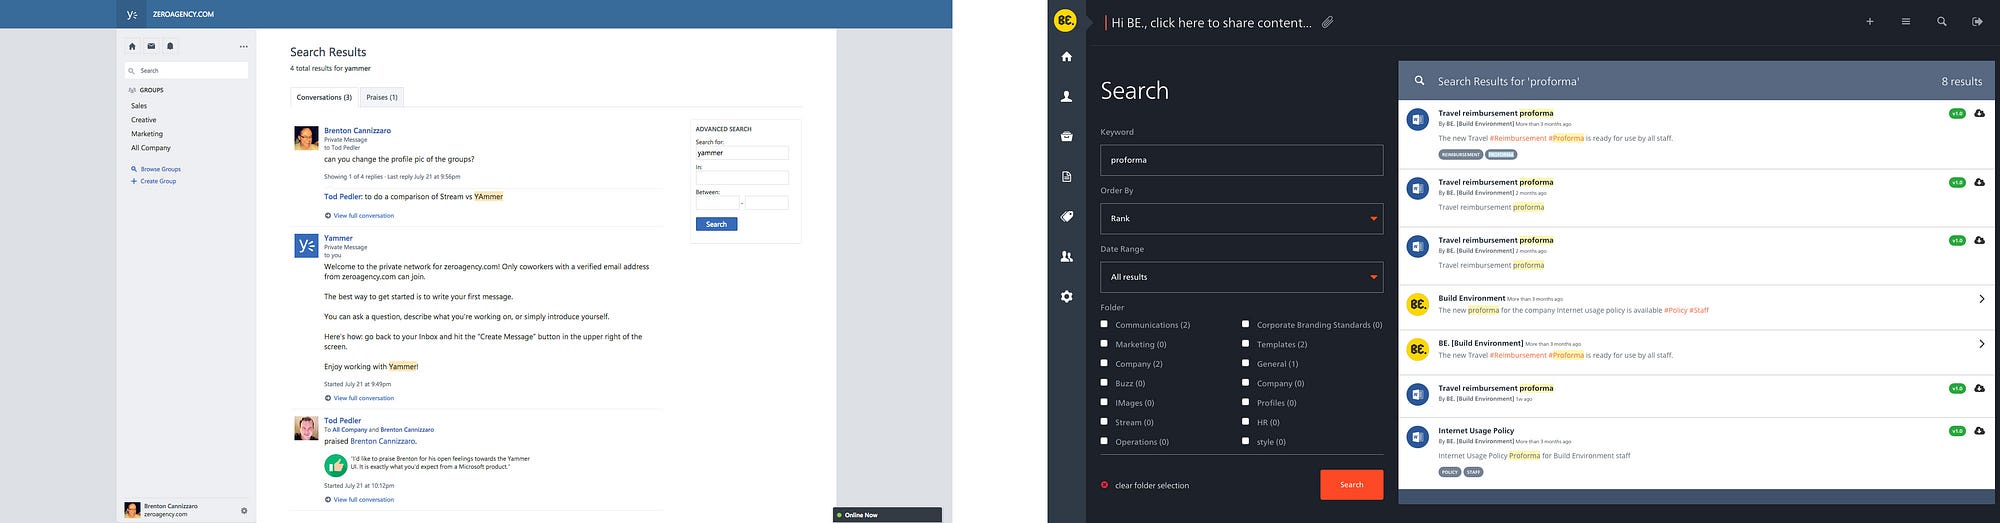
Task: Open Brenton Cannizzaro name link on first message
Action: pyautogui.click(x=357, y=131)
